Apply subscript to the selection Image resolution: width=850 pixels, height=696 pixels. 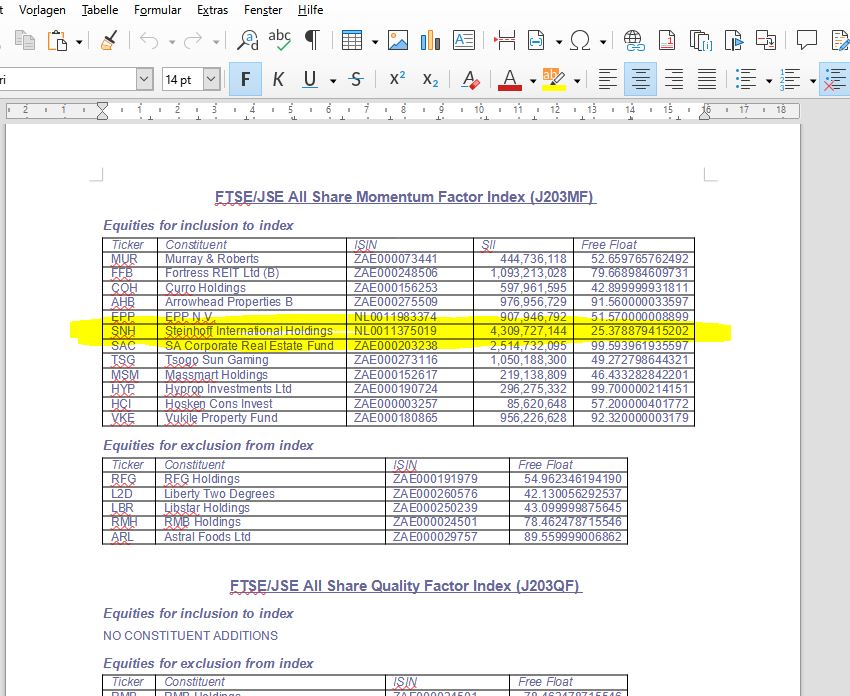pyautogui.click(x=430, y=80)
